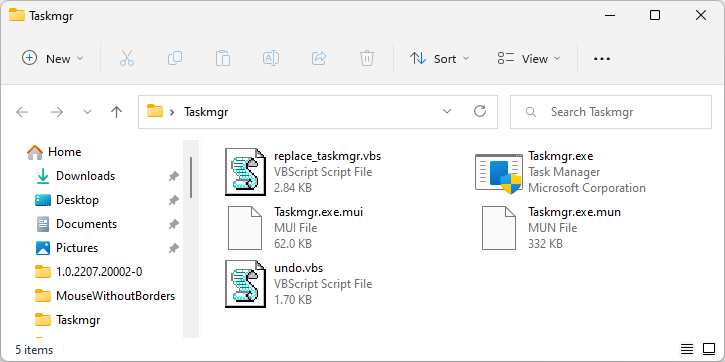The image size is (725, 362).
Task: Open Home in the navigation pane
Action: [x=54, y=152]
